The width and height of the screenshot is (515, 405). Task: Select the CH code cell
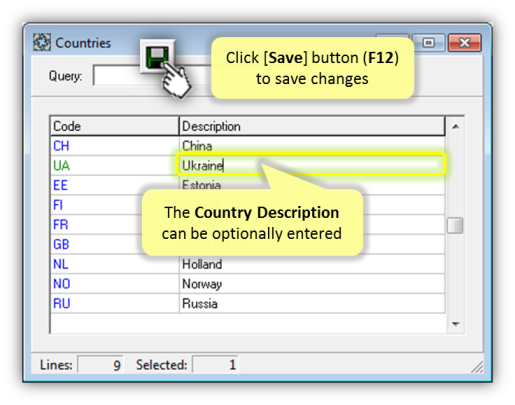coord(114,146)
